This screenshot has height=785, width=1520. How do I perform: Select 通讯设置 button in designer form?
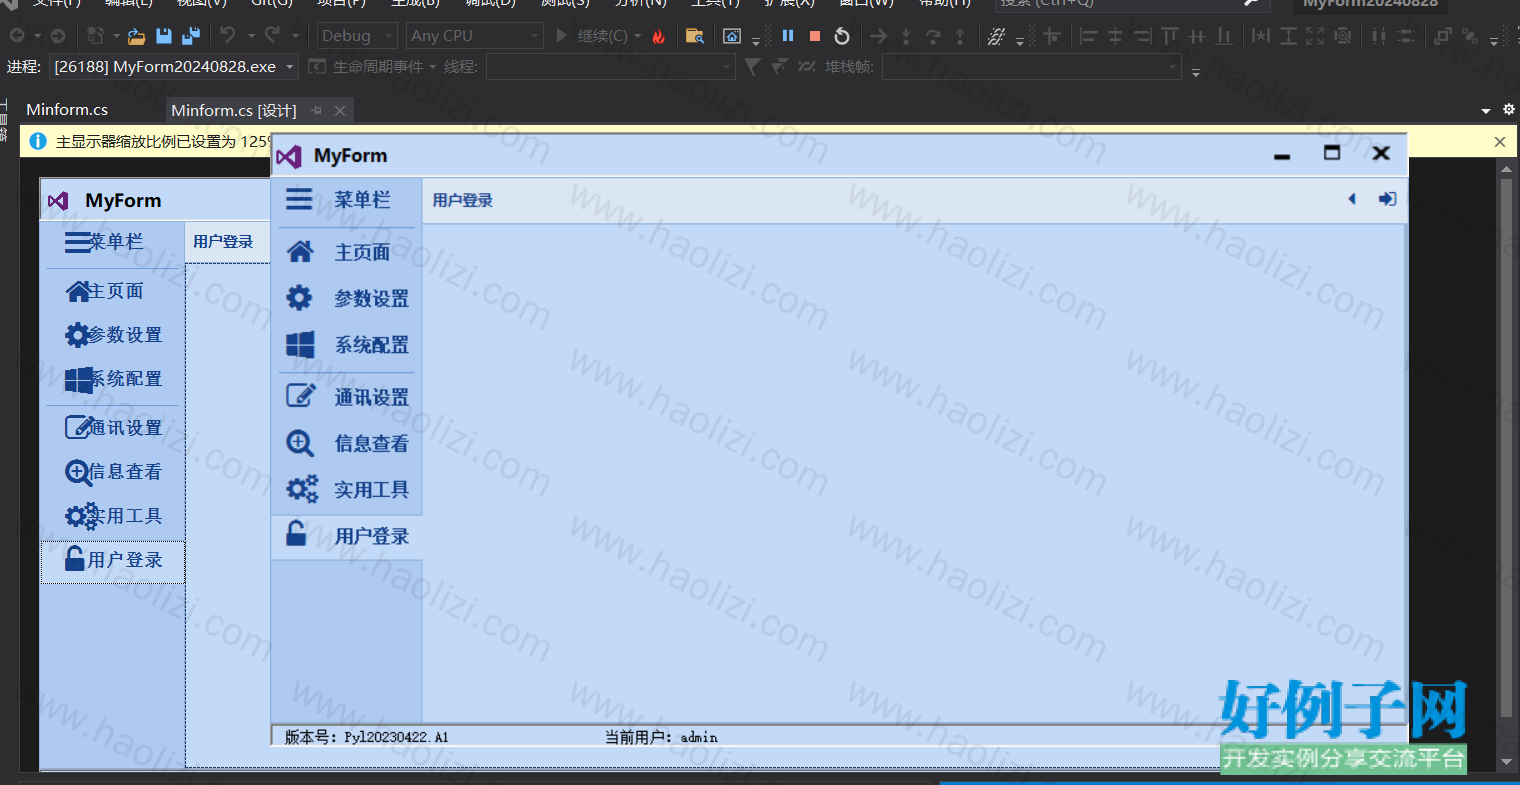112,428
